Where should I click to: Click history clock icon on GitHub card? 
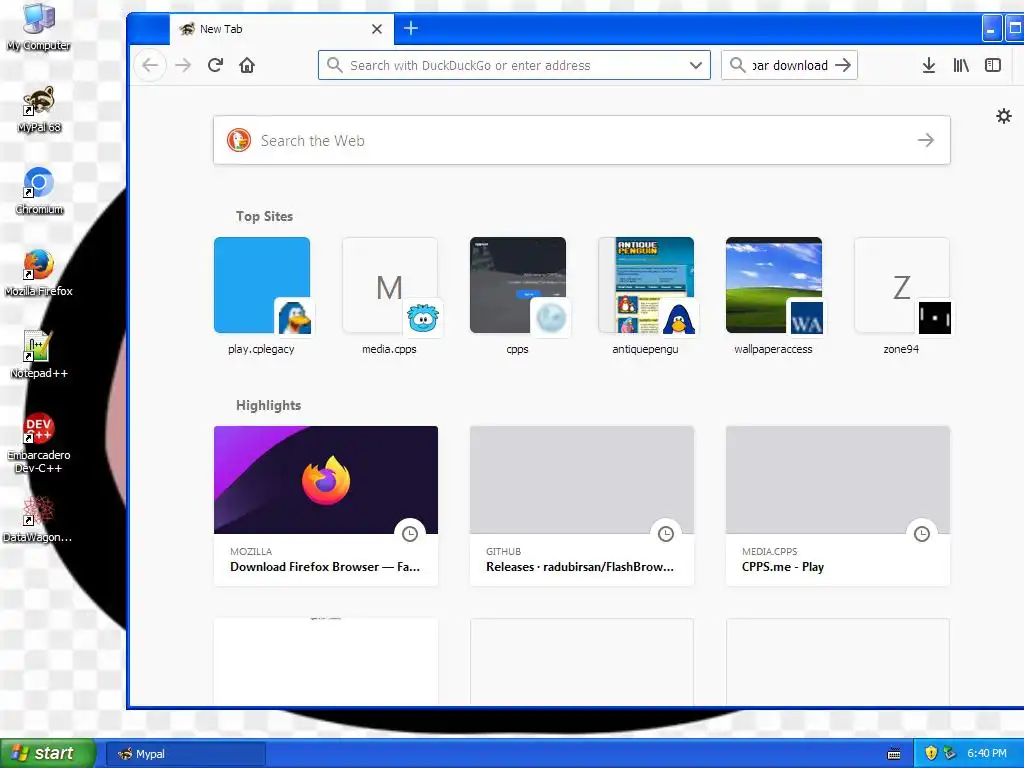tap(666, 534)
